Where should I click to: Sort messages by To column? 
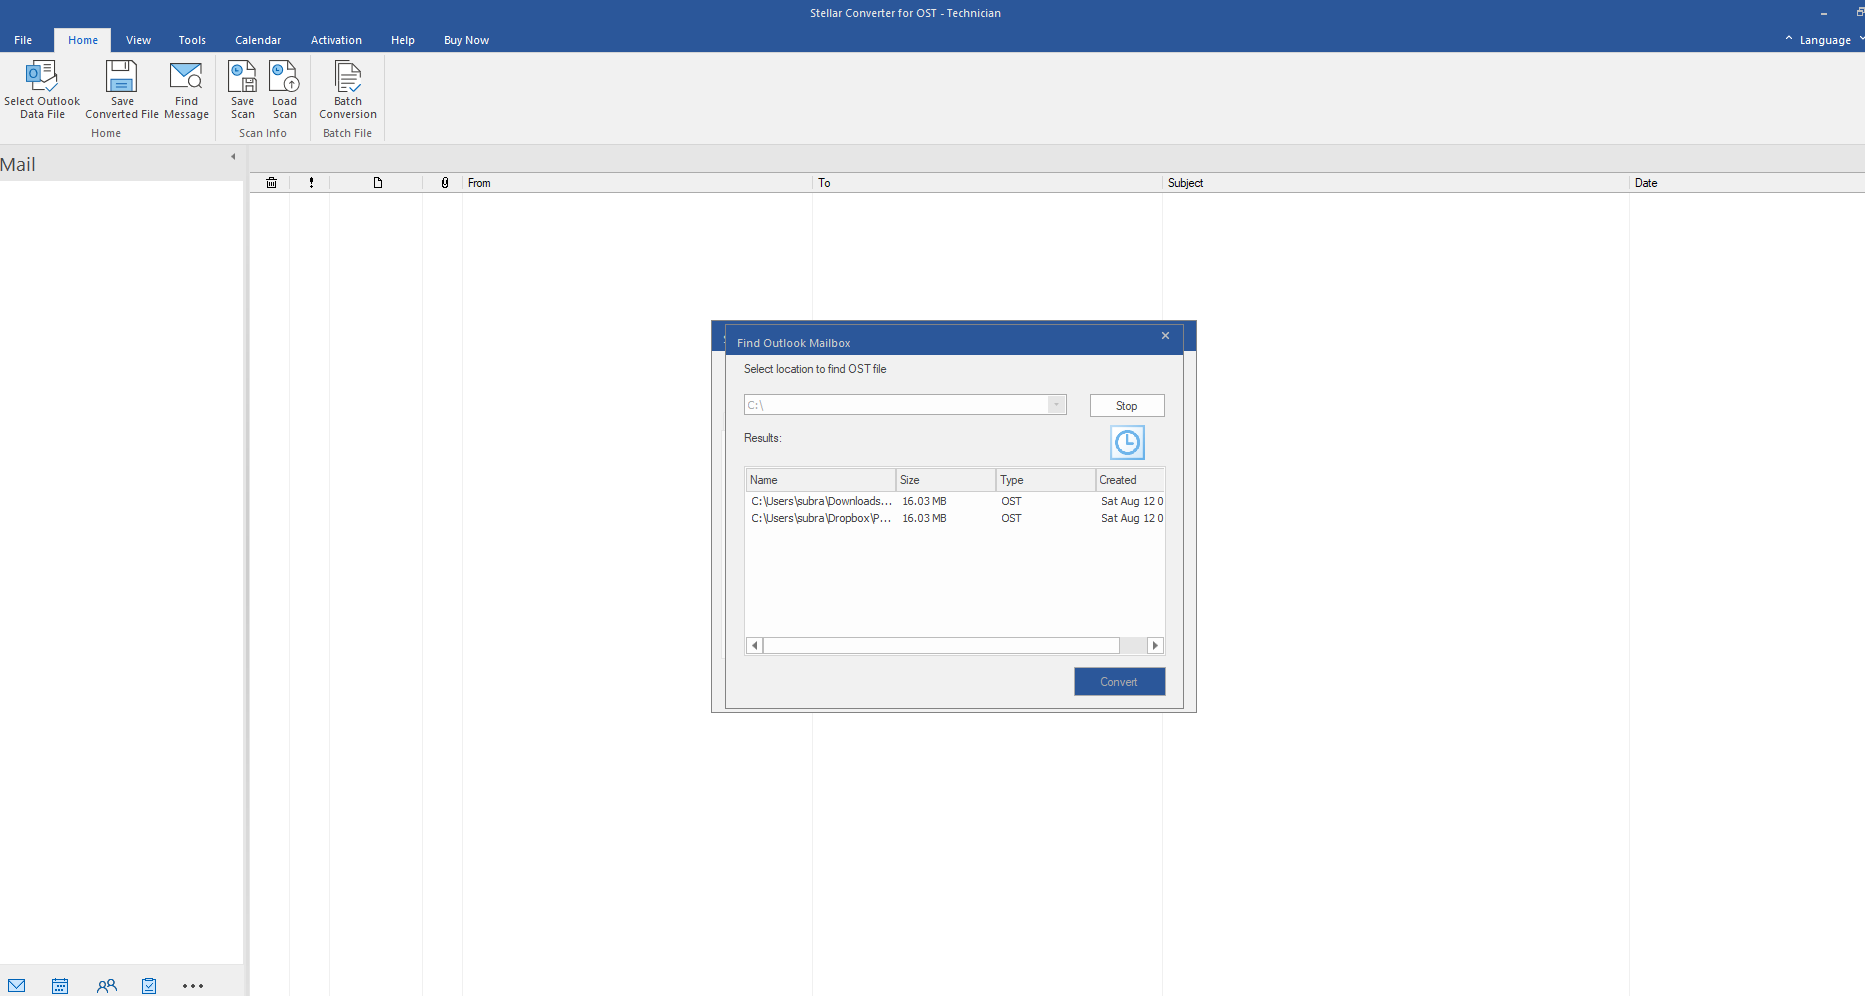987,183
